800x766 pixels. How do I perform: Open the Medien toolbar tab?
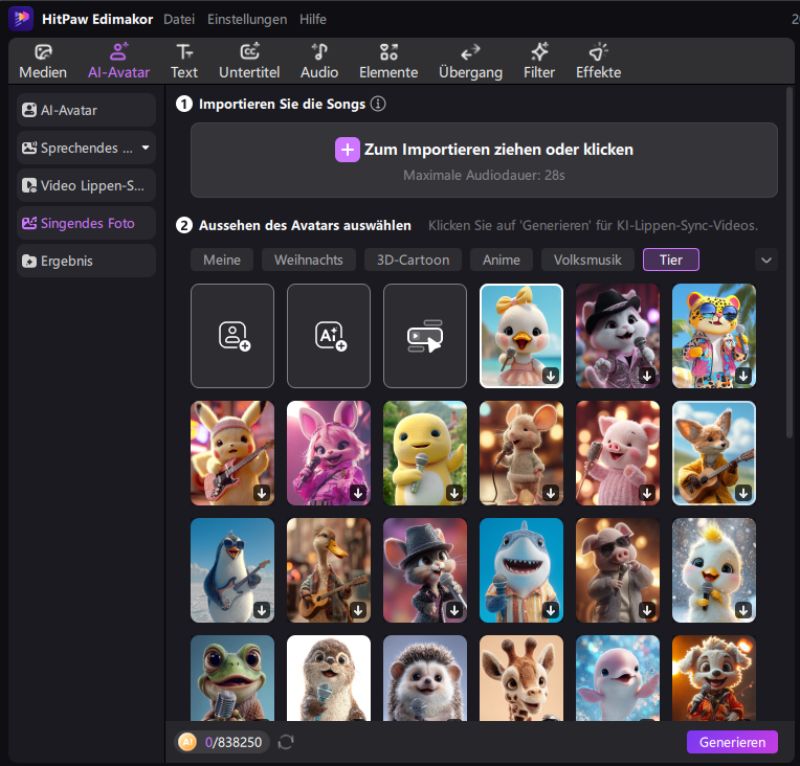coord(43,61)
